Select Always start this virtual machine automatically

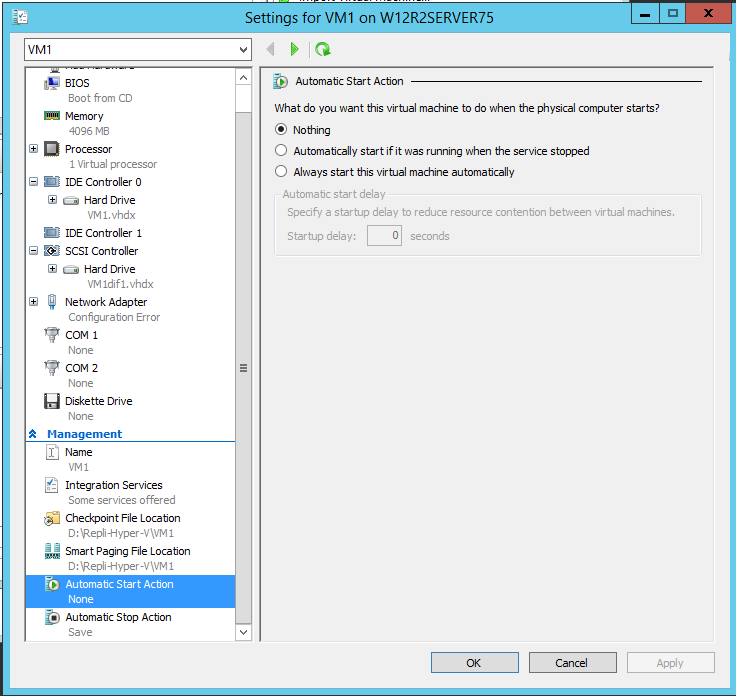281,172
